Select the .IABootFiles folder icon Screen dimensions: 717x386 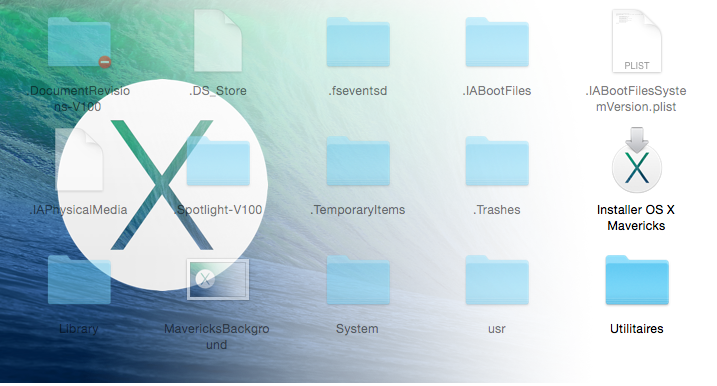(497, 42)
